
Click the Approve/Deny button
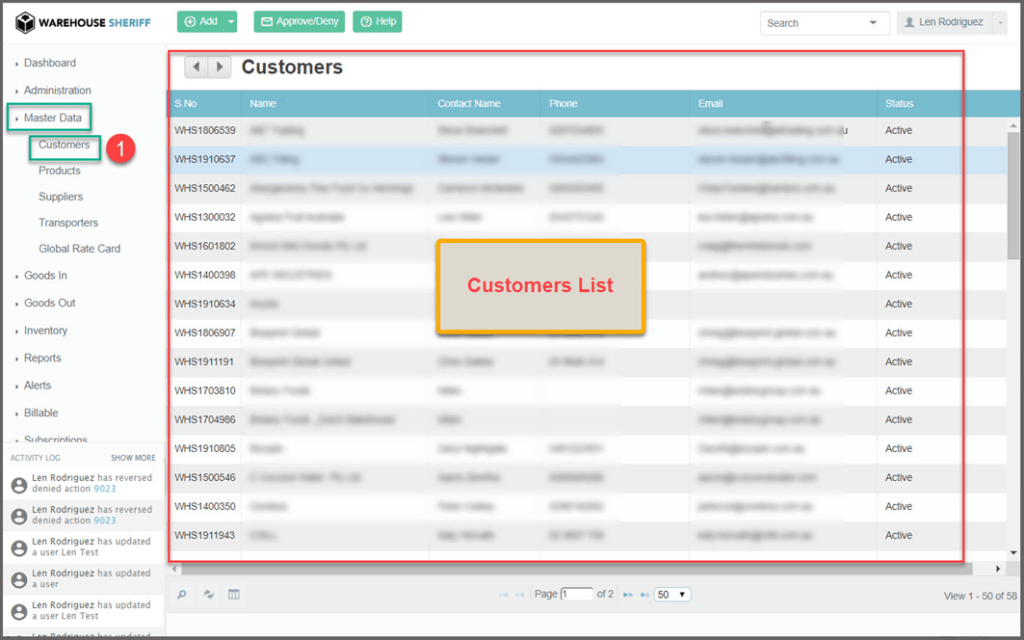[297, 21]
